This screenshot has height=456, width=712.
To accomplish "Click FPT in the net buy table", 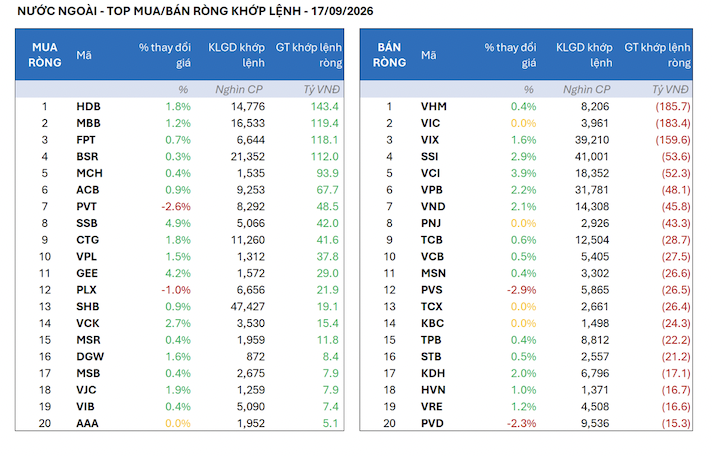I will tap(86, 140).
